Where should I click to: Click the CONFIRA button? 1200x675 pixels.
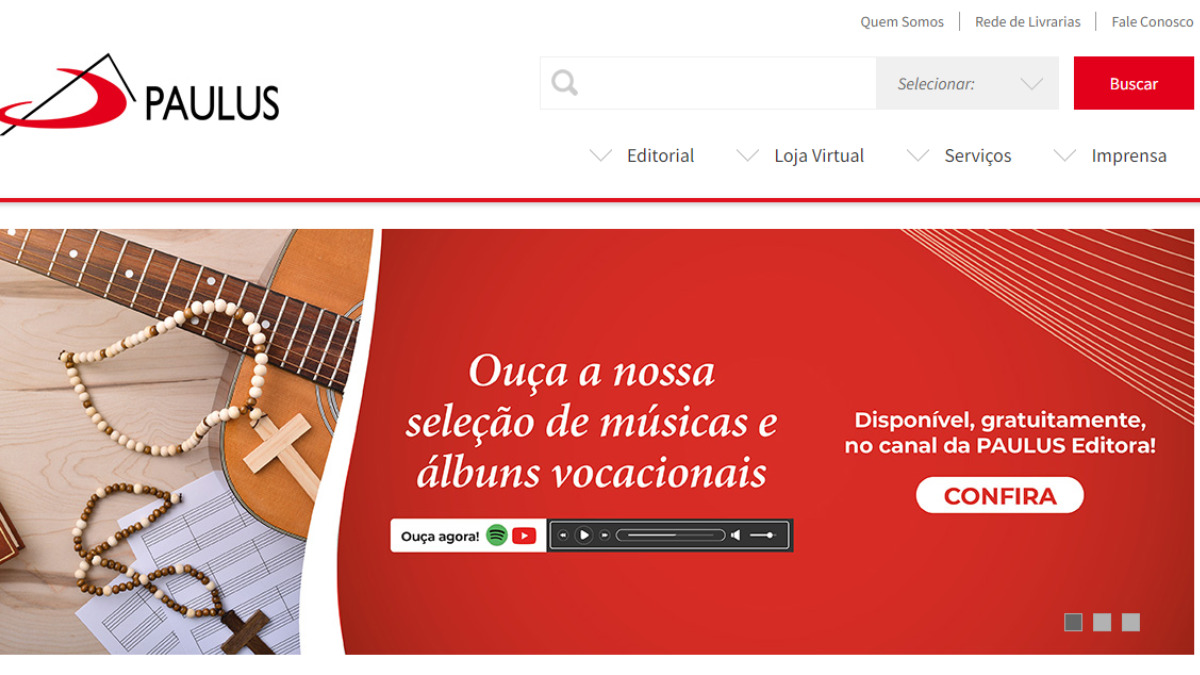tap(1000, 495)
